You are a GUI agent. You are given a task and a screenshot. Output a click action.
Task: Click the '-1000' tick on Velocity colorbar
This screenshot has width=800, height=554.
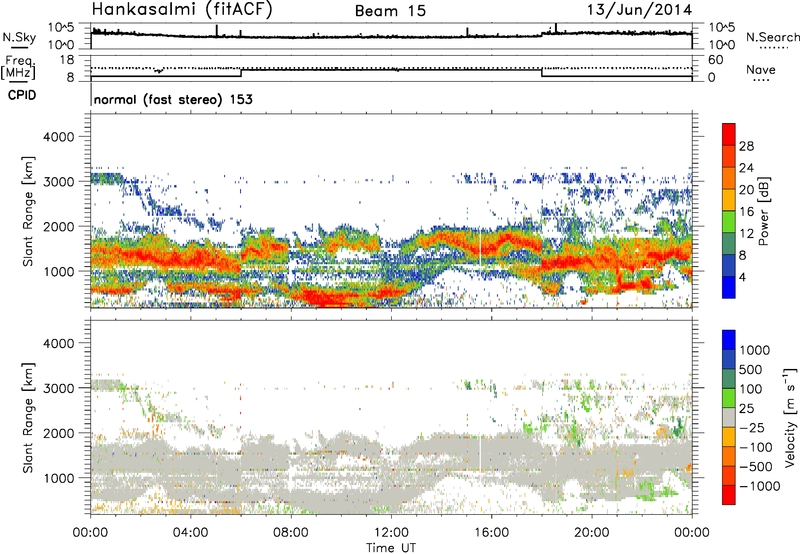click(x=759, y=486)
